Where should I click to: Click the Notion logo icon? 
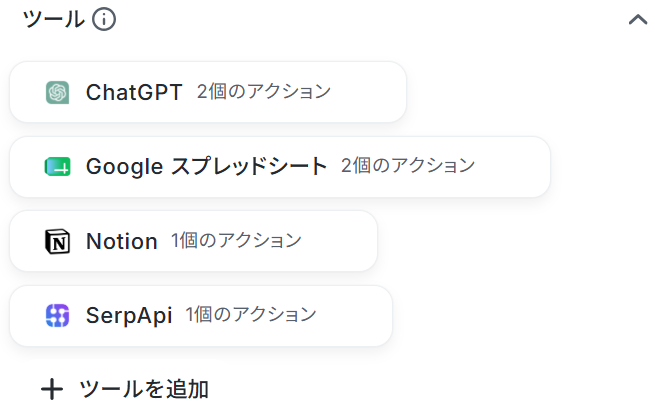[57, 241]
